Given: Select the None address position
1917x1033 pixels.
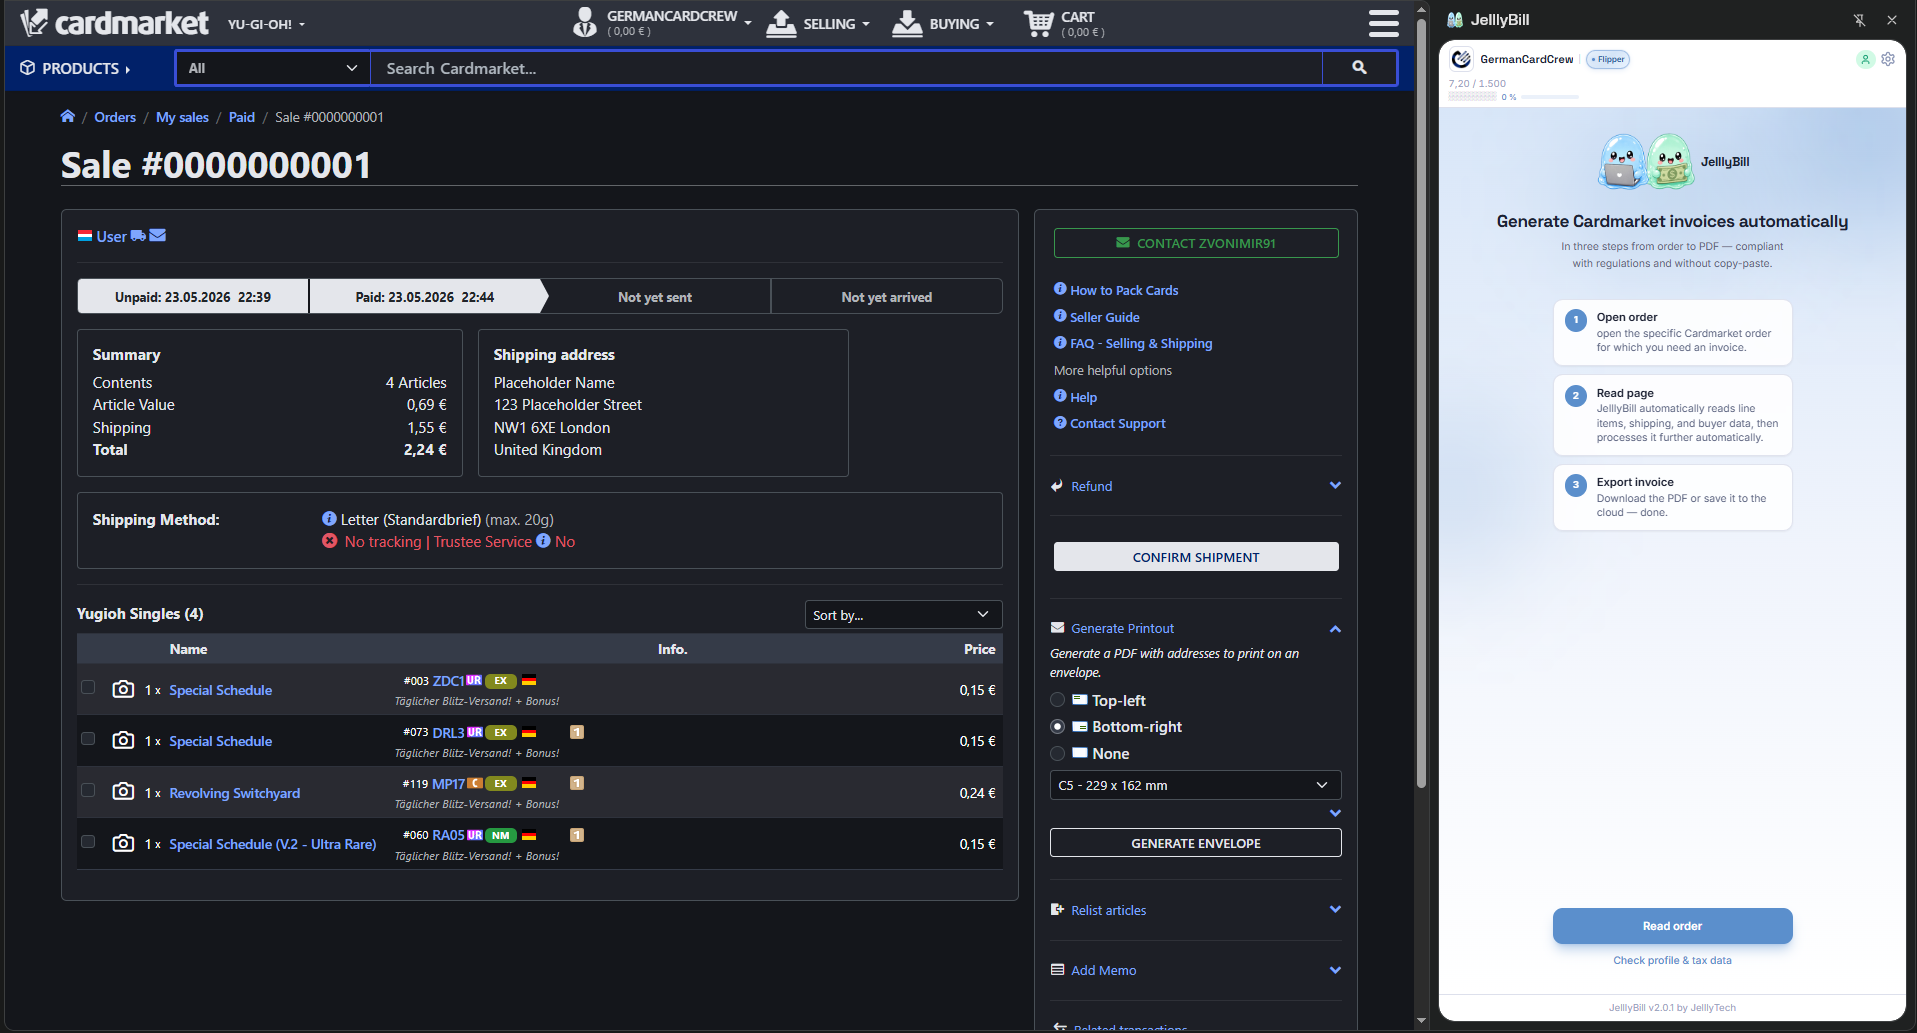Looking at the screenshot, I should point(1058,753).
